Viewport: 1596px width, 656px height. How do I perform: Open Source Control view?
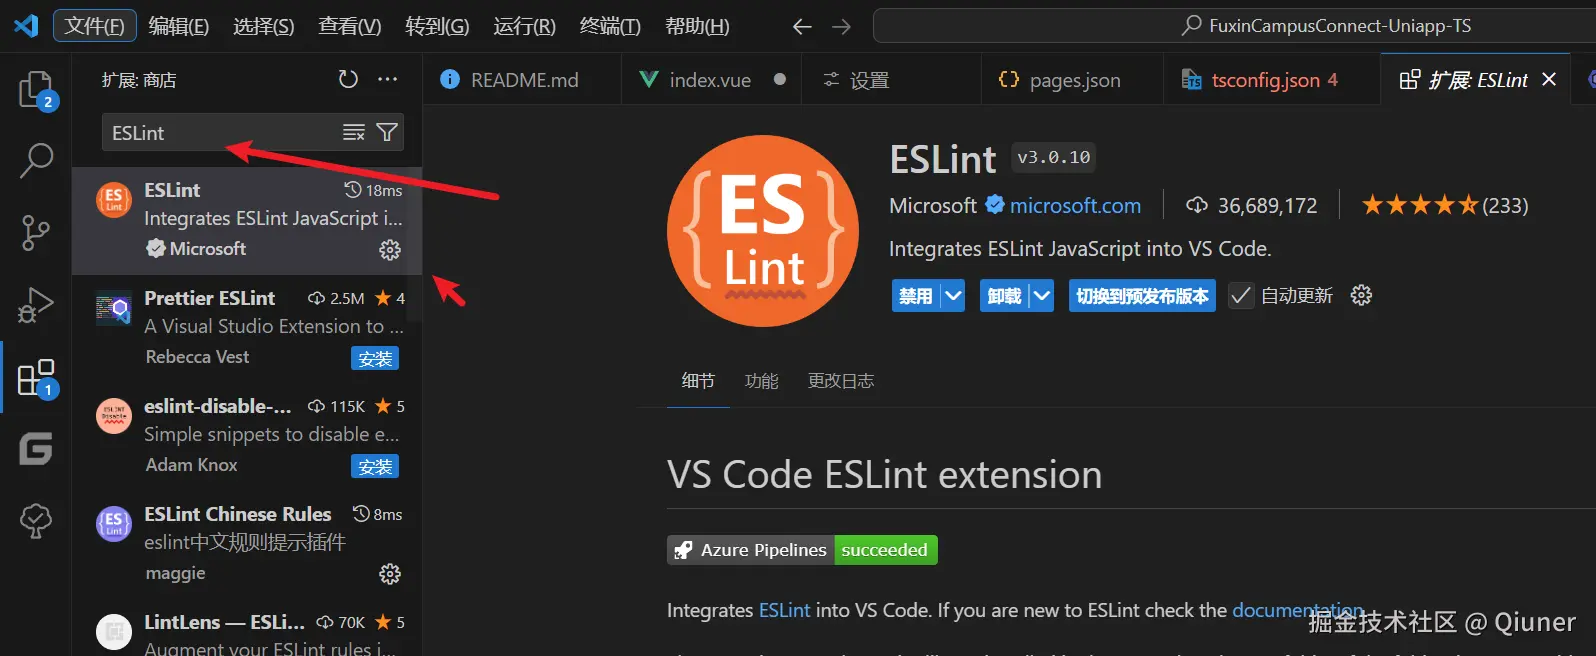pos(36,232)
